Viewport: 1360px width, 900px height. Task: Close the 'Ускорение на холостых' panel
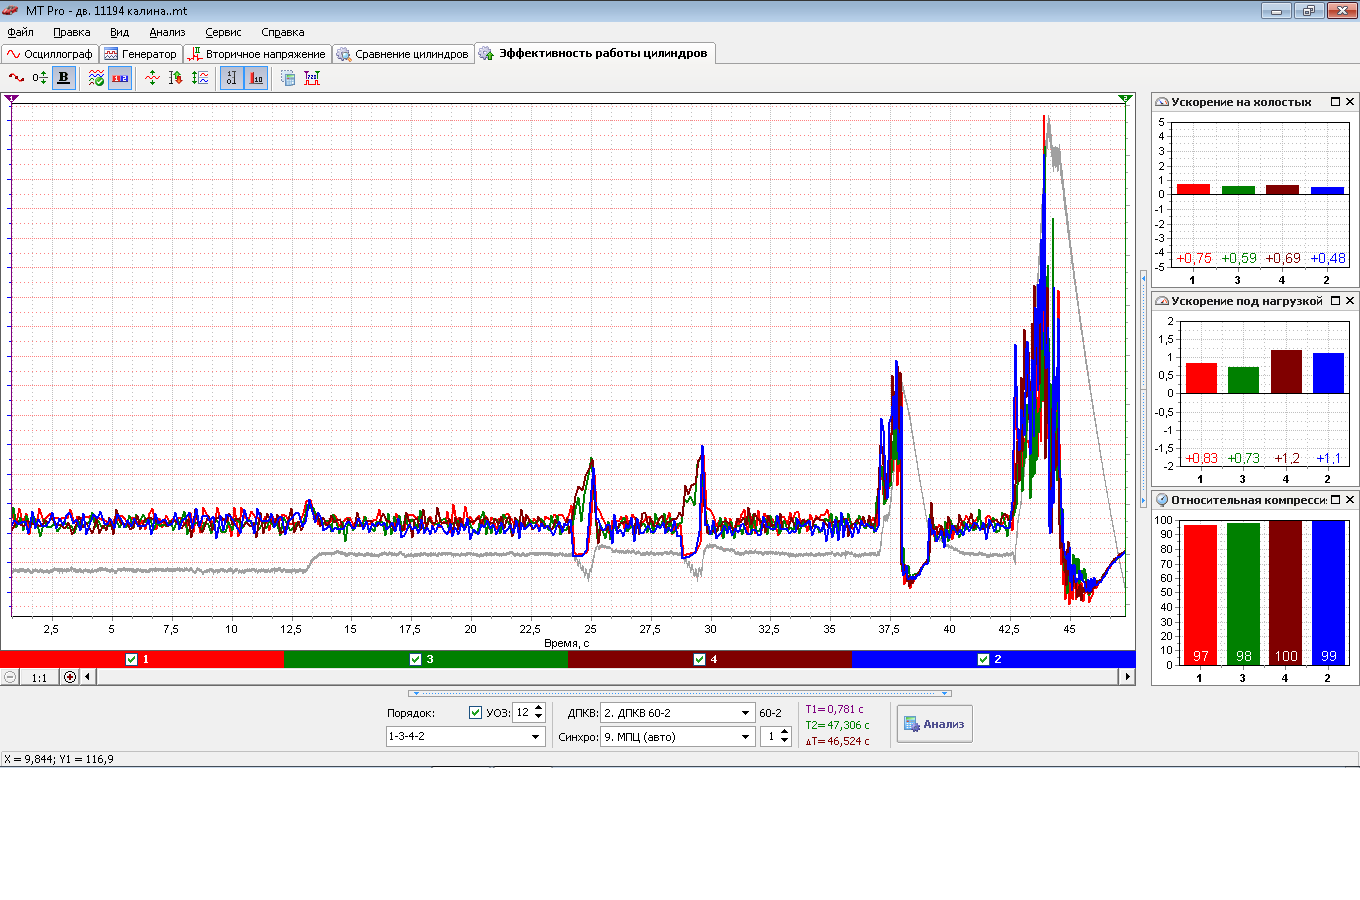[x=1350, y=102]
